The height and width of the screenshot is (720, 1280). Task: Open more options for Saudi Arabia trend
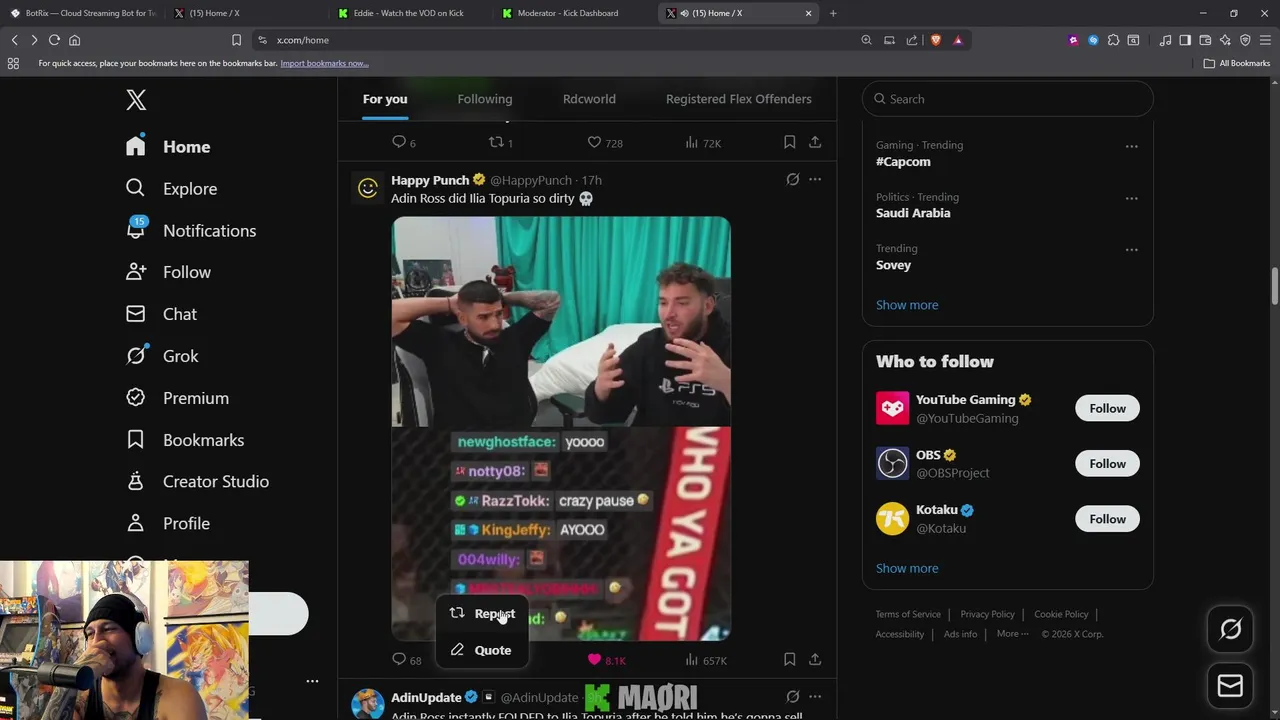click(x=1131, y=198)
